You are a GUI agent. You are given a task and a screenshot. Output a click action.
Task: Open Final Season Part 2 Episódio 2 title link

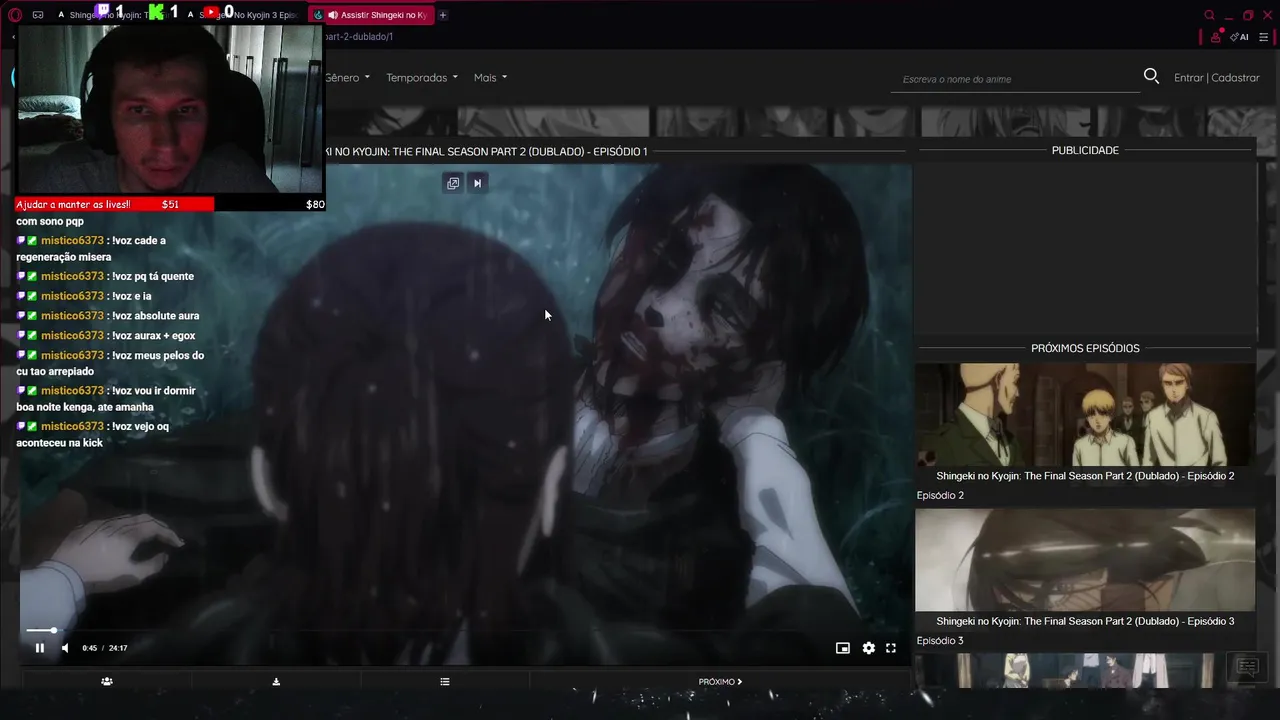point(1085,476)
